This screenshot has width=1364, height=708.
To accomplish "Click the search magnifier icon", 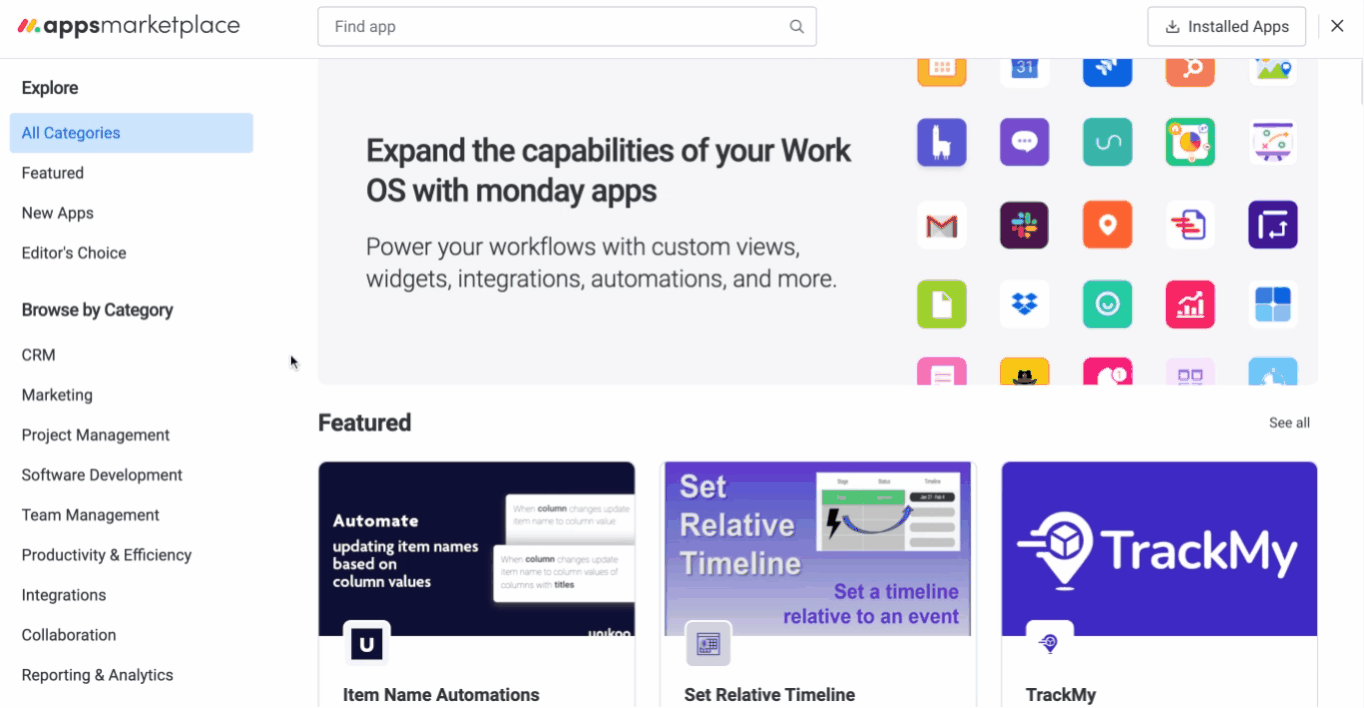I will [796, 27].
